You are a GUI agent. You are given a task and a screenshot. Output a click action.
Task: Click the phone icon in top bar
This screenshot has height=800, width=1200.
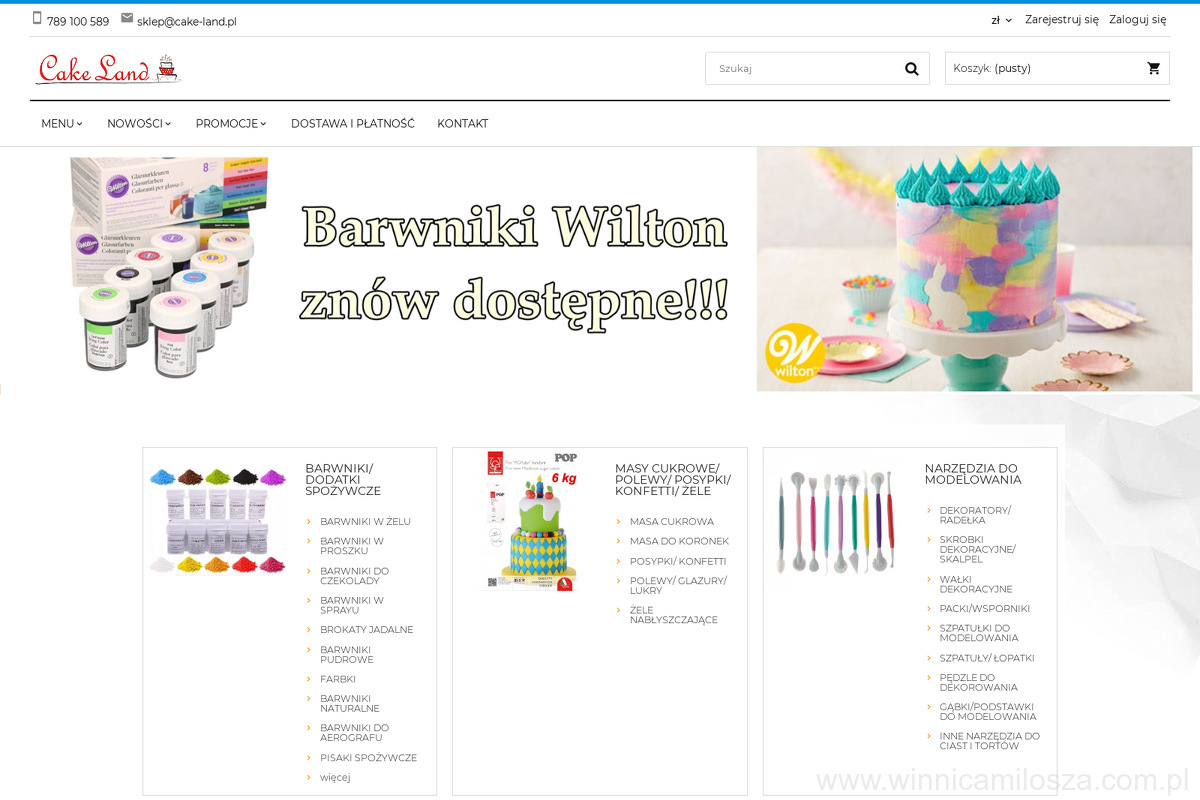[37, 18]
